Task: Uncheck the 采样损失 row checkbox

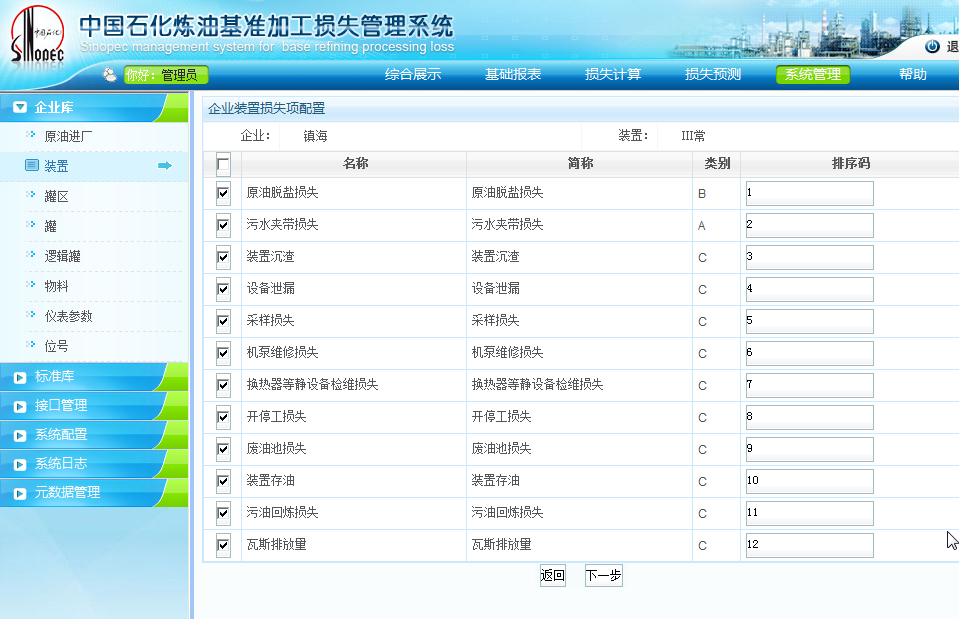Action: pos(223,321)
